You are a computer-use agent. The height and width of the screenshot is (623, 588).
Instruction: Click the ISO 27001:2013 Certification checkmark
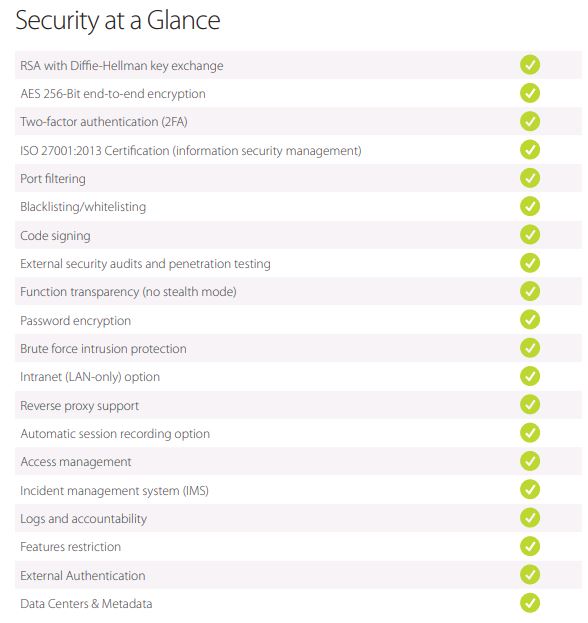pyautogui.click(x=530, y=150)
